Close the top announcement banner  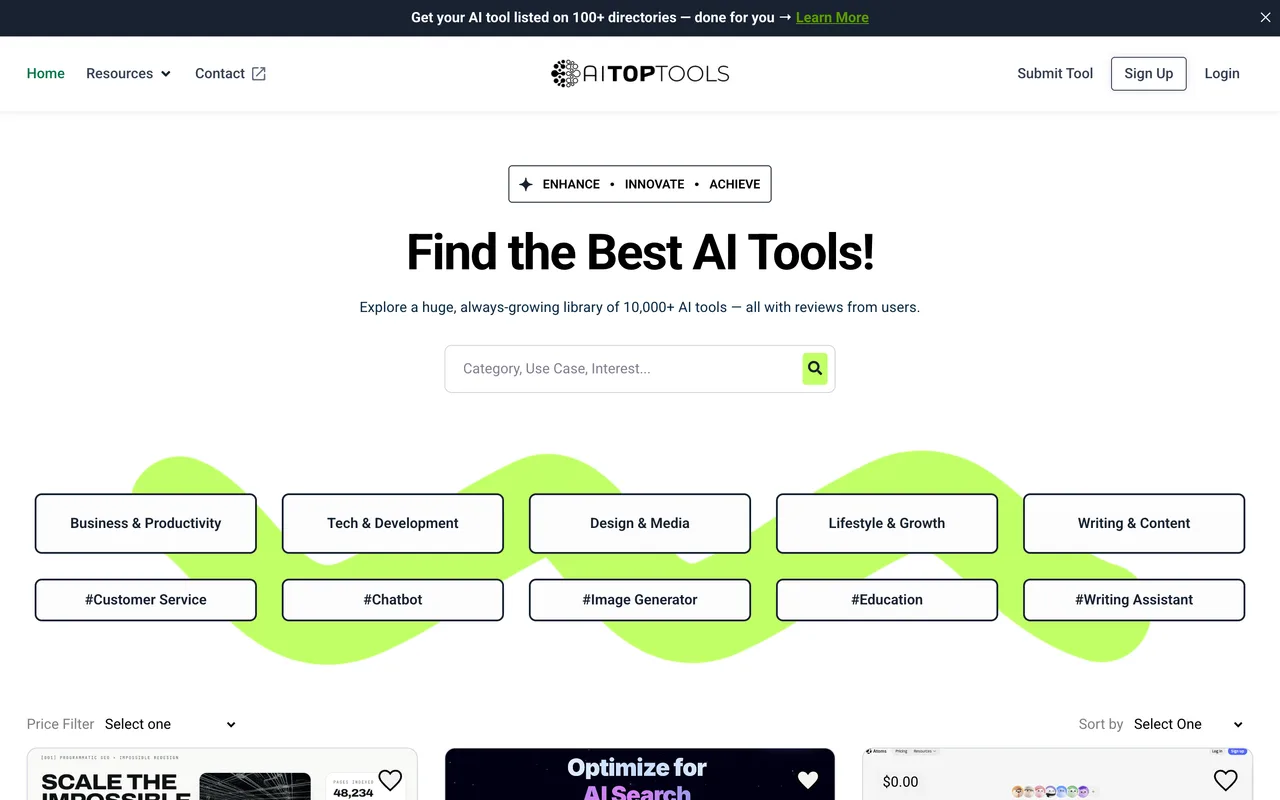tap(1265, 17)
